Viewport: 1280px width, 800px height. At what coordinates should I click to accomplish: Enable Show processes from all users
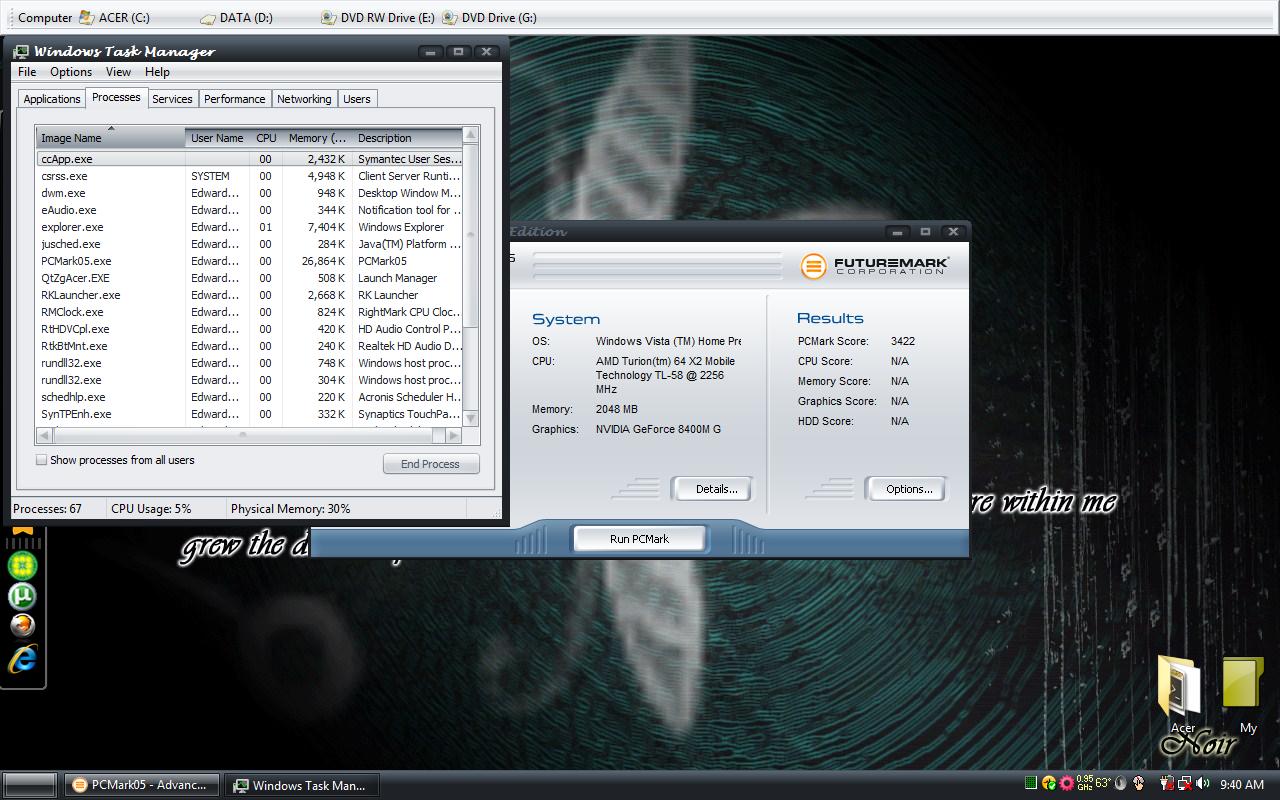[x=41, y=460]
